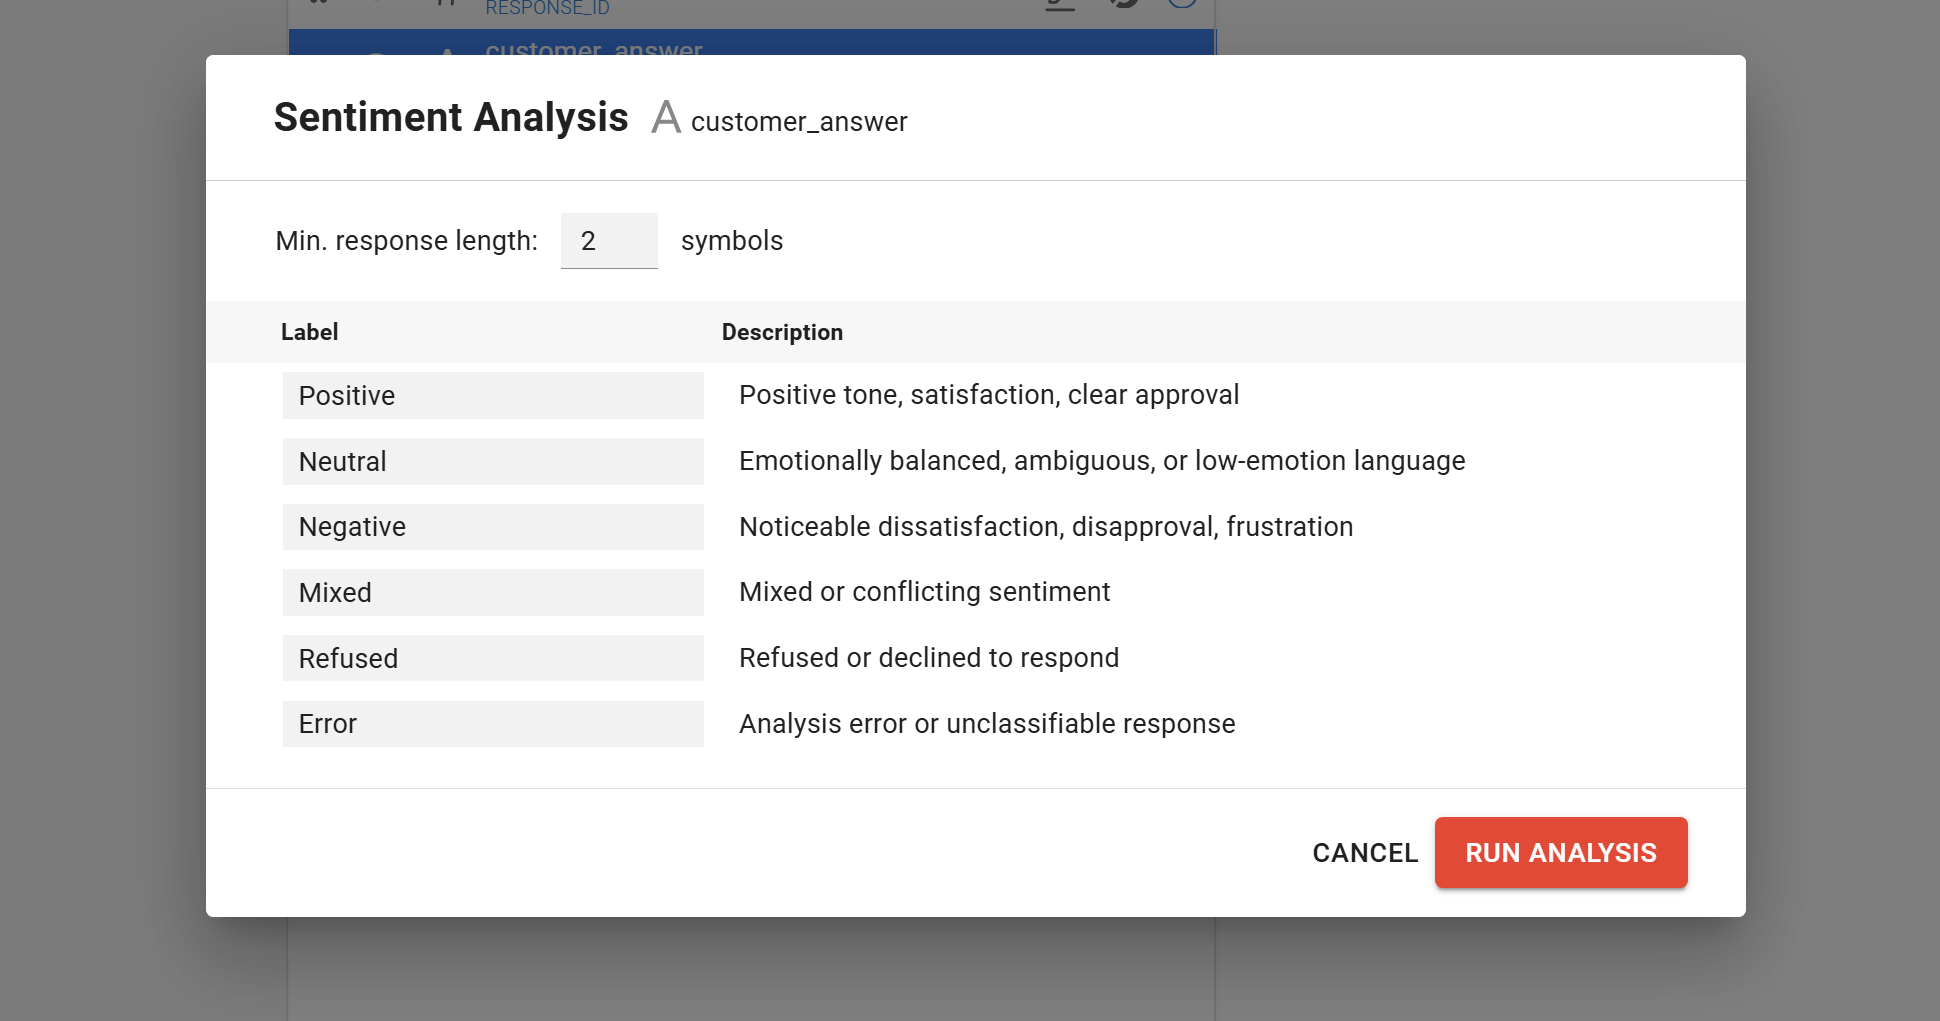Select the Refused label field
The width and height of the screenshot is (1940, 1021).
click(492, 658)
